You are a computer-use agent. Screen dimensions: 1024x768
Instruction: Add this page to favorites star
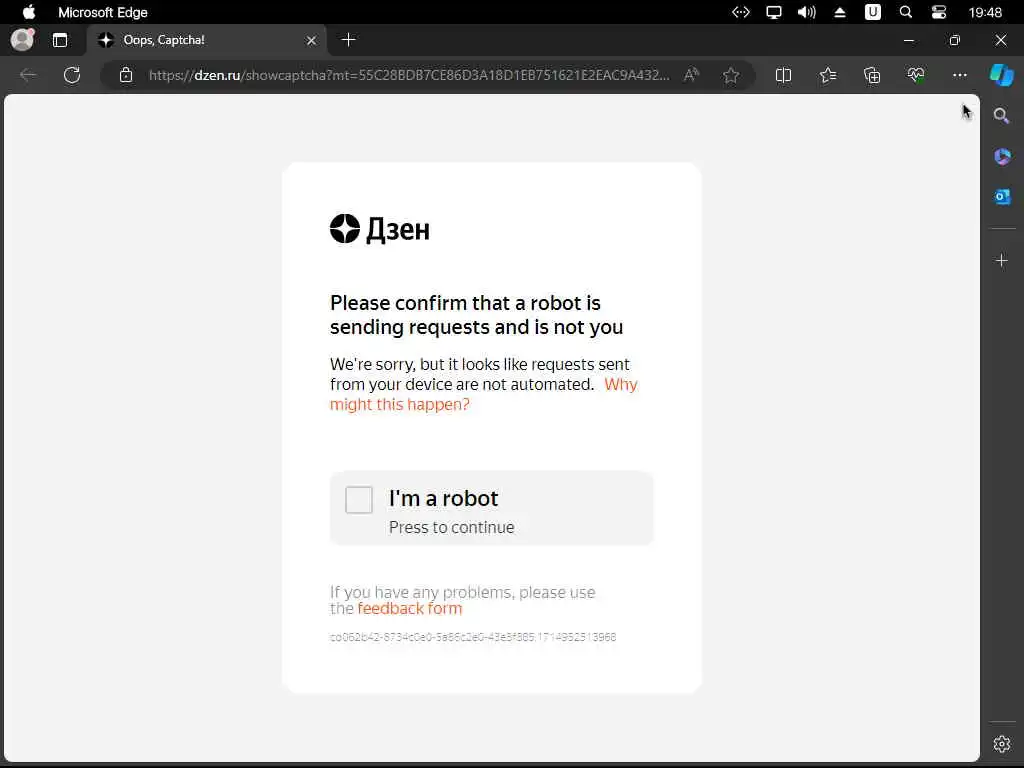coord(731,75)
